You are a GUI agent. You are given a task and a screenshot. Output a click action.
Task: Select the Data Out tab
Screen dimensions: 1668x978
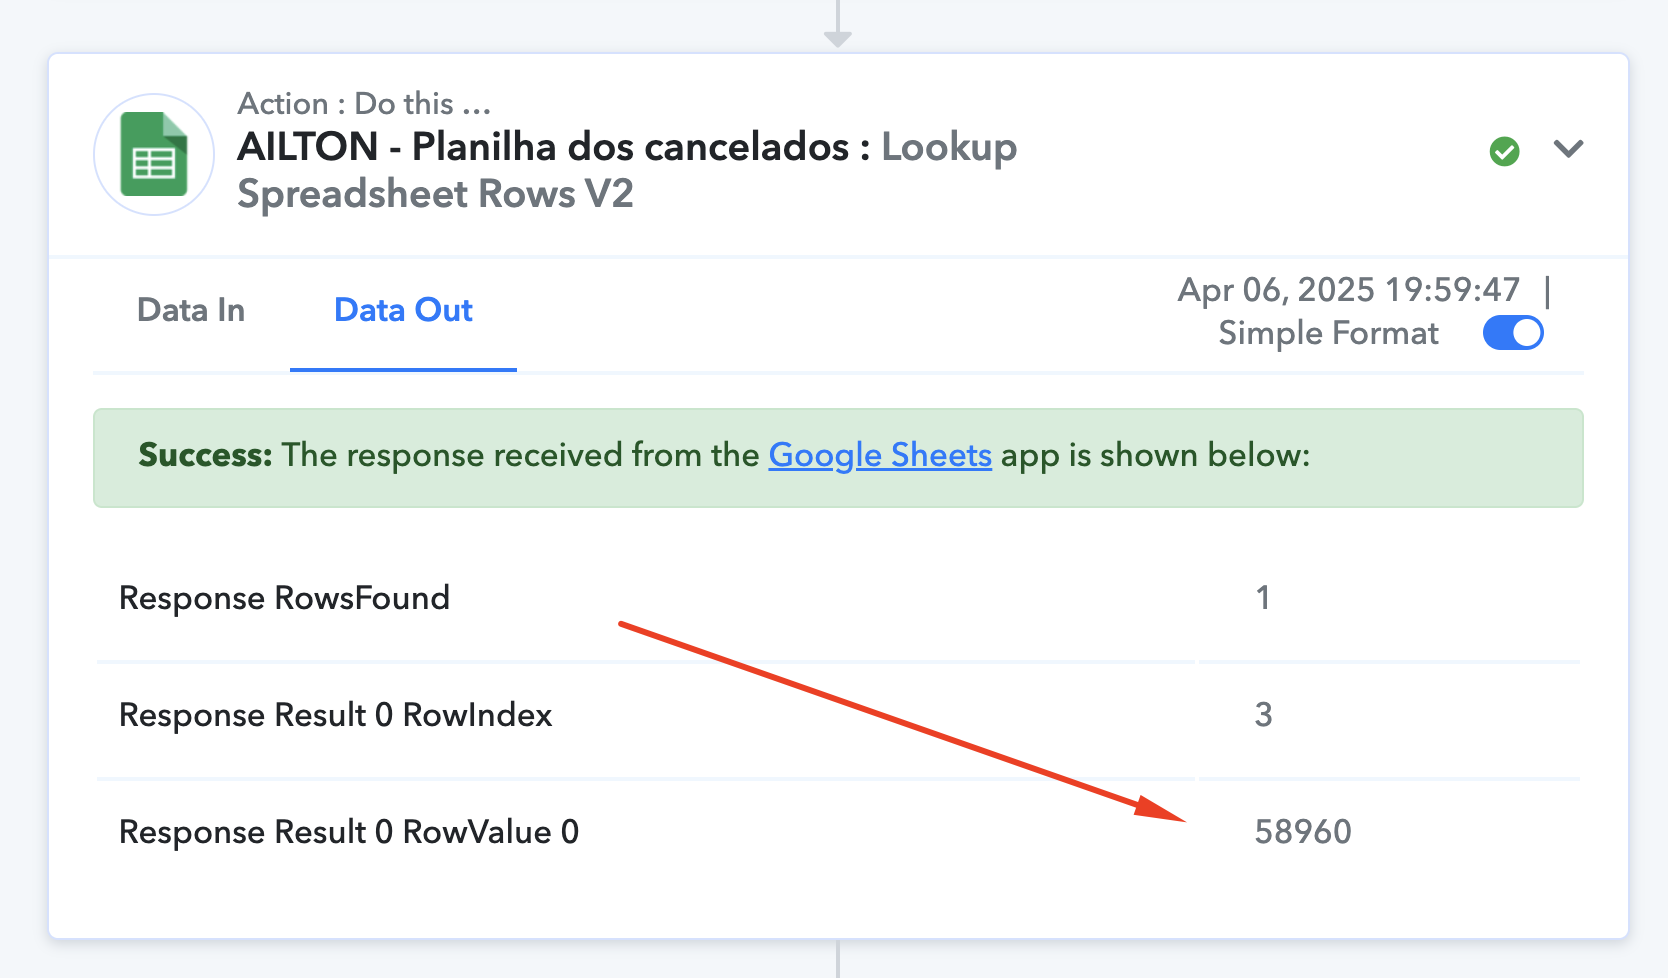coord(403,311)
